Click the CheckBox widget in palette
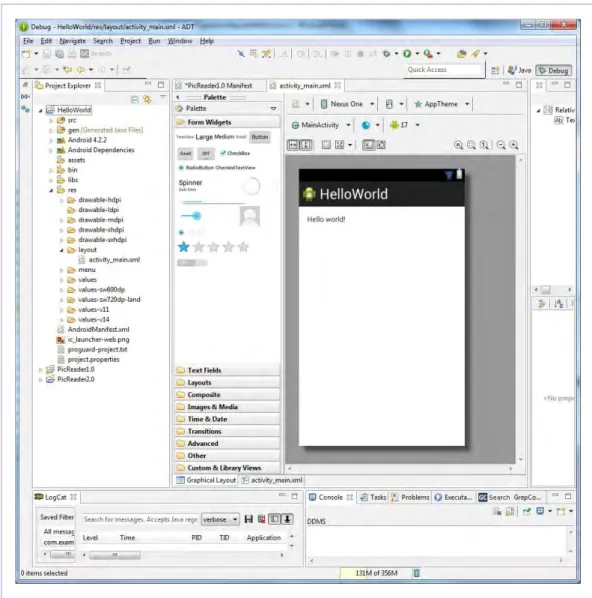 pos(235,153)
